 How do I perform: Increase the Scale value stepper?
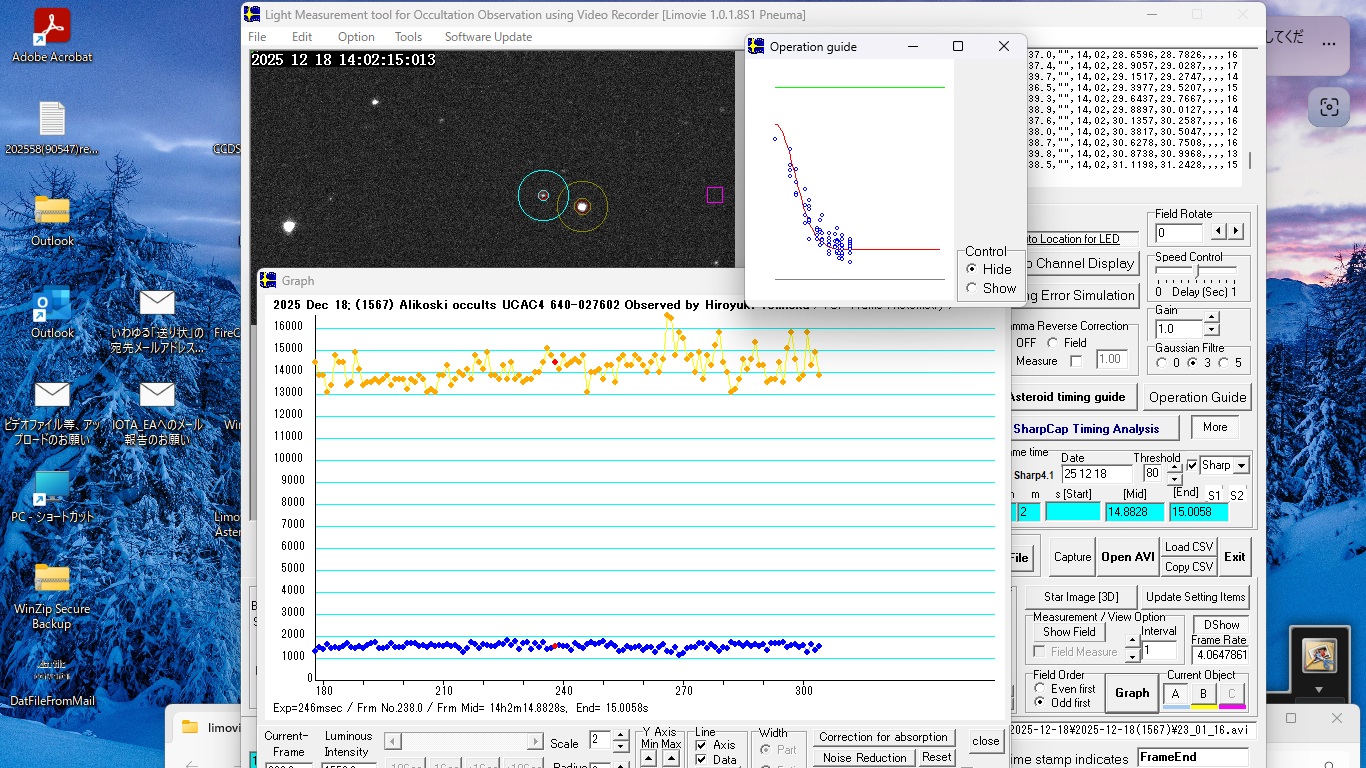point(622,736)
